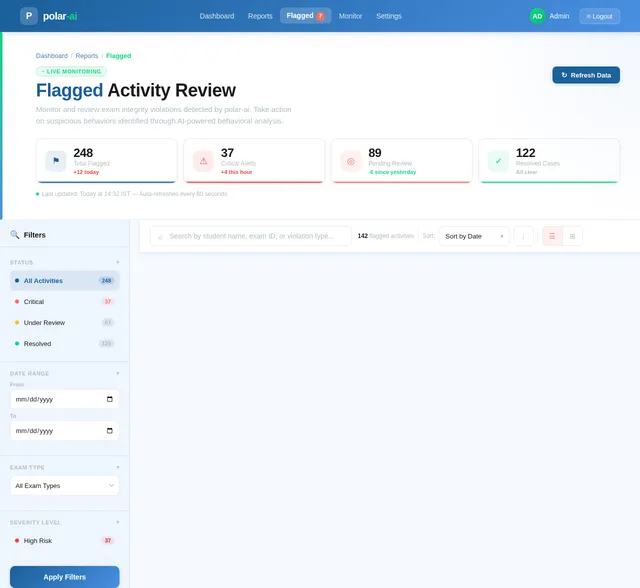The image size is (640, 588).
Task: Click the 248 badge beside All Activities
Action: point(106,281)
